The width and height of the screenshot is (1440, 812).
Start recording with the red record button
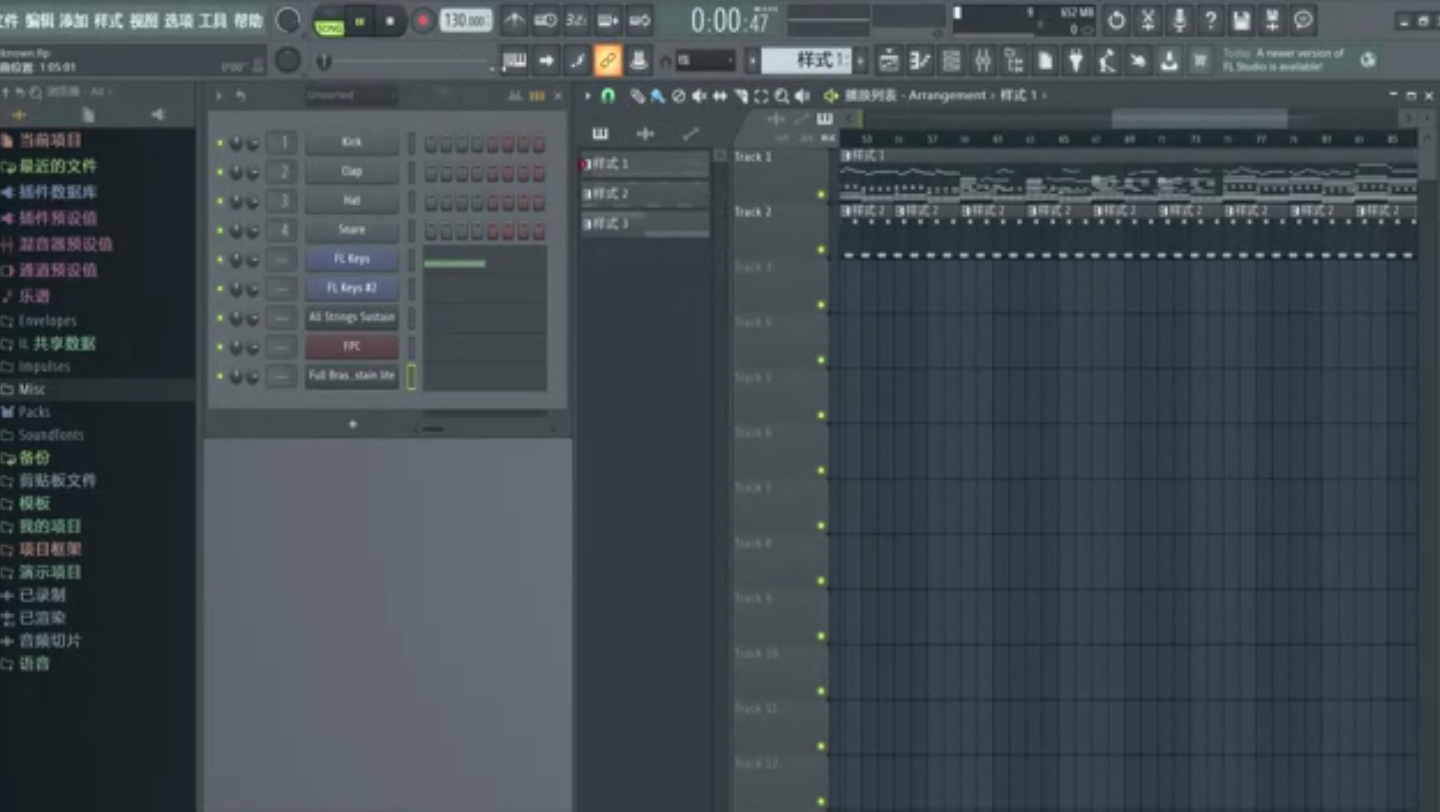pos(423,20)
